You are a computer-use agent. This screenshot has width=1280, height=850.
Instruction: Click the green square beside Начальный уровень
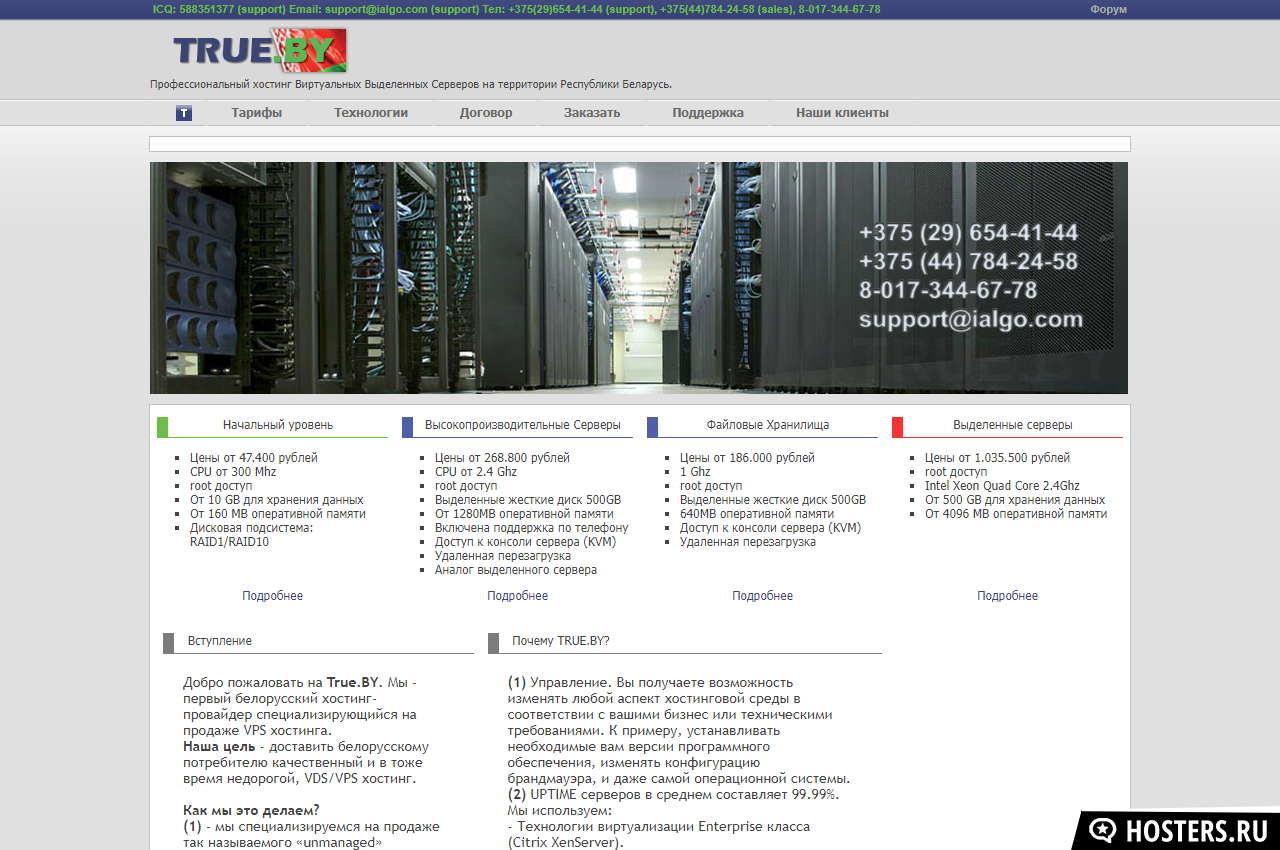[162, 427]
